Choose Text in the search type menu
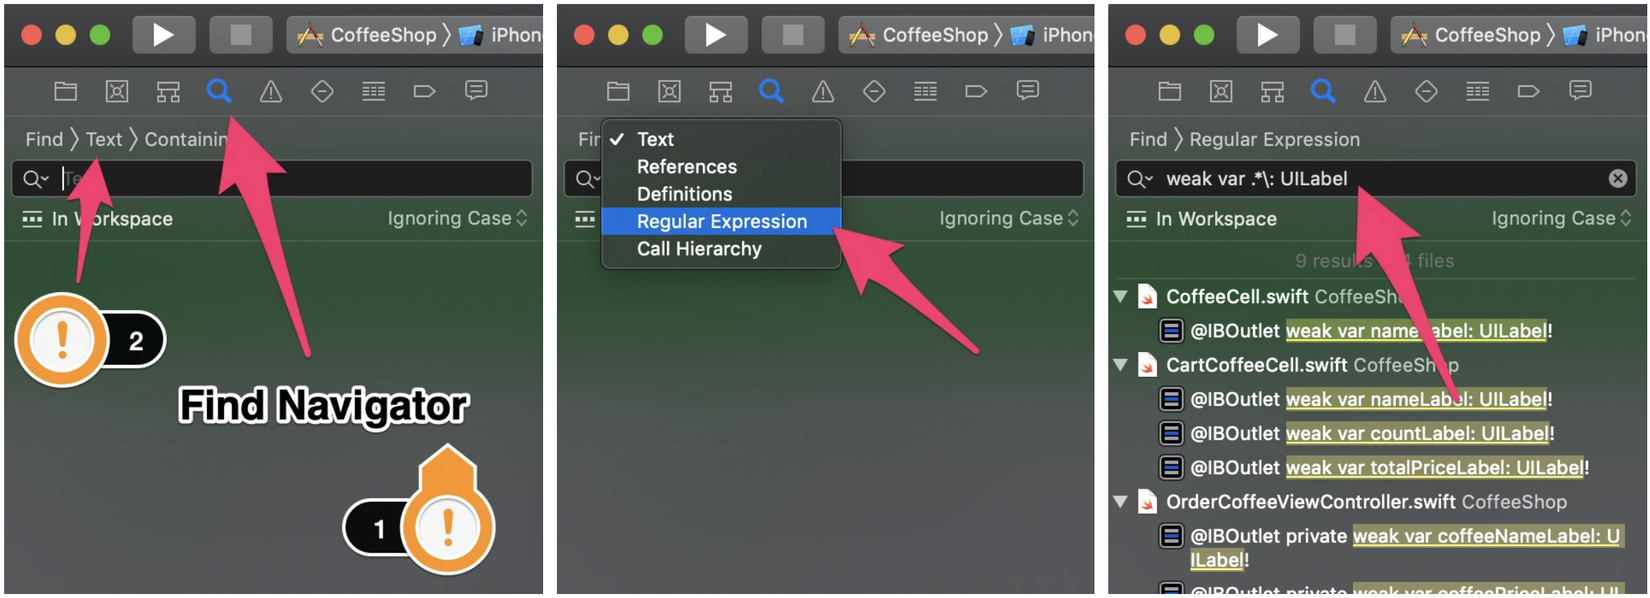Viewport: 1650px width, 598px height. coord(721,139)
